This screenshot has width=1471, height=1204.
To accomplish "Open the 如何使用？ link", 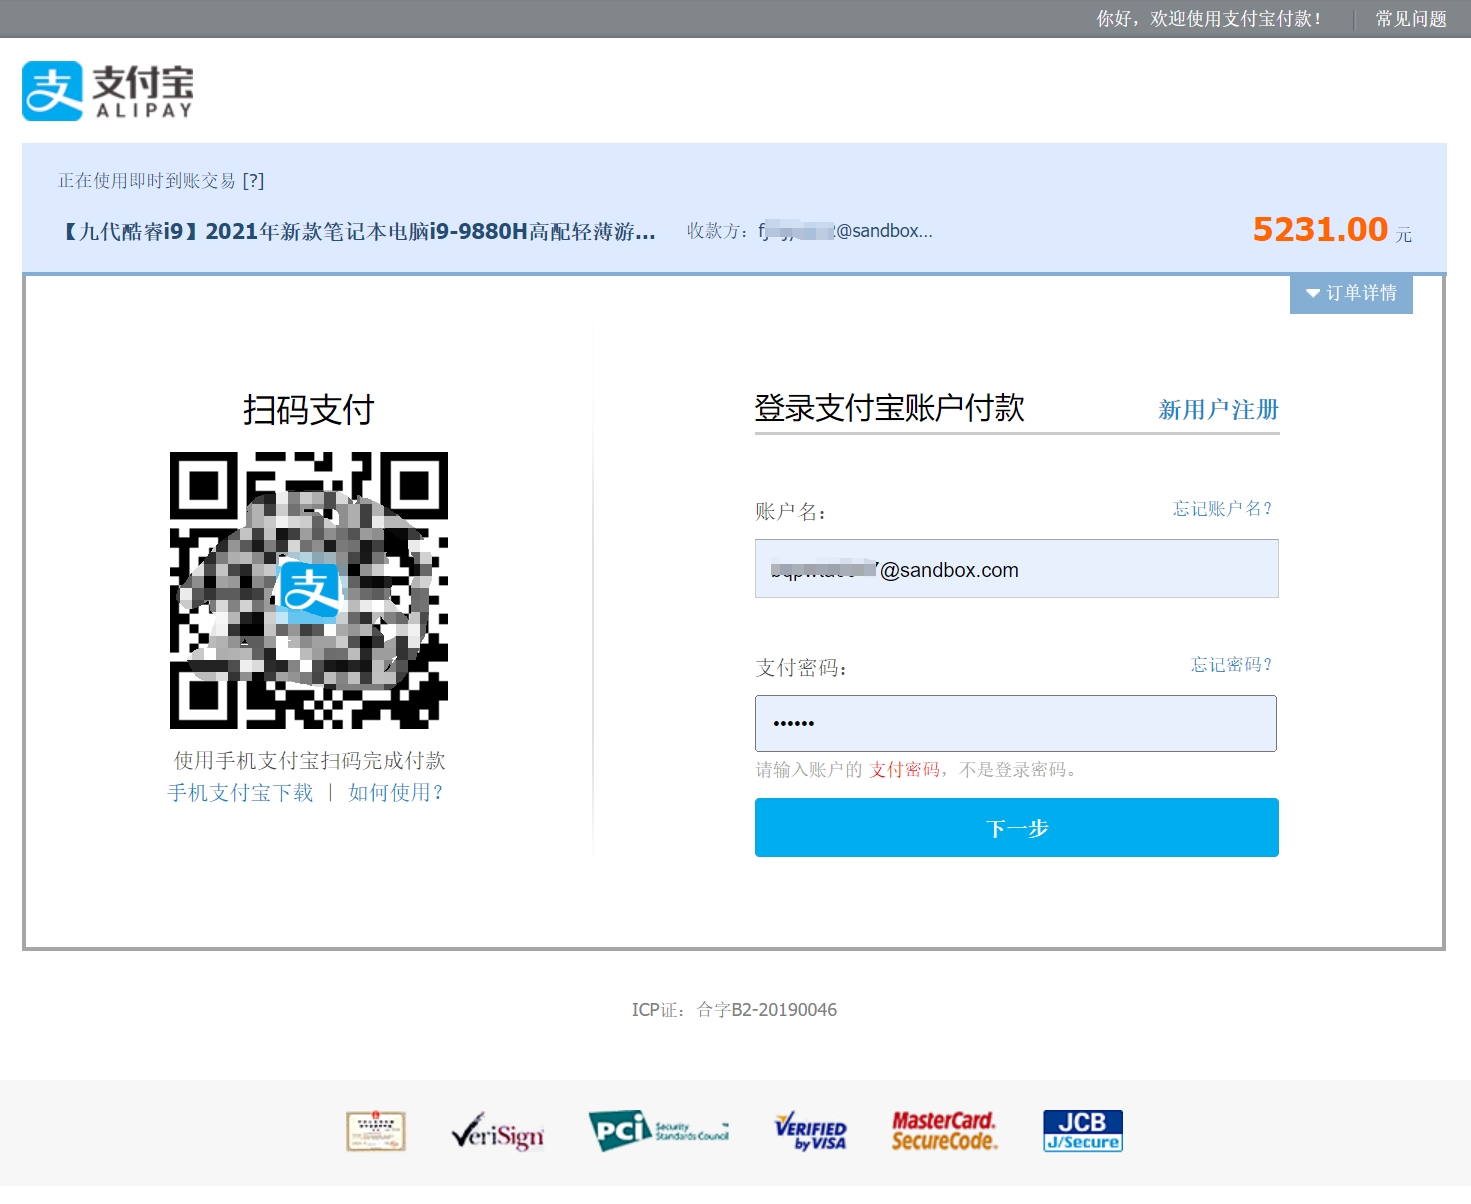I will pos(396,793).
